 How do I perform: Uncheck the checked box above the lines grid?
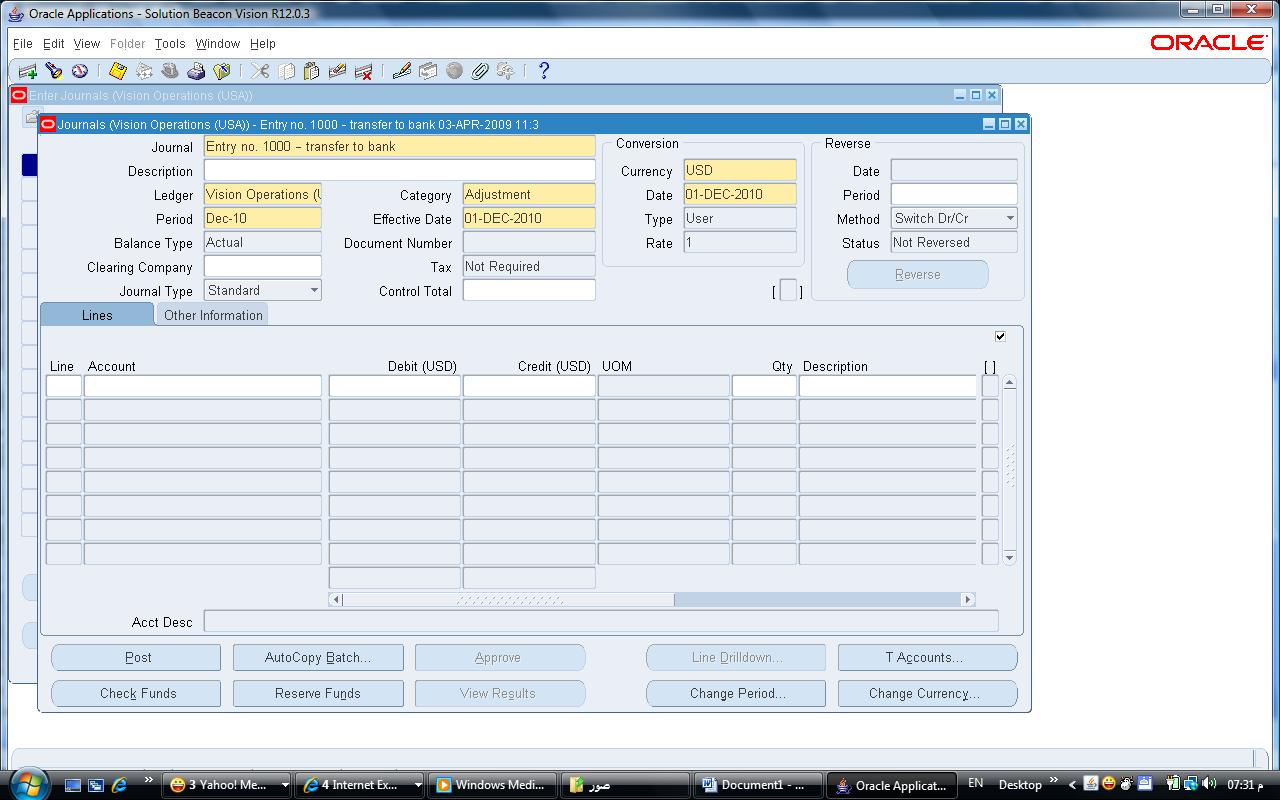pyautogui.click(x=1000, y=336)
